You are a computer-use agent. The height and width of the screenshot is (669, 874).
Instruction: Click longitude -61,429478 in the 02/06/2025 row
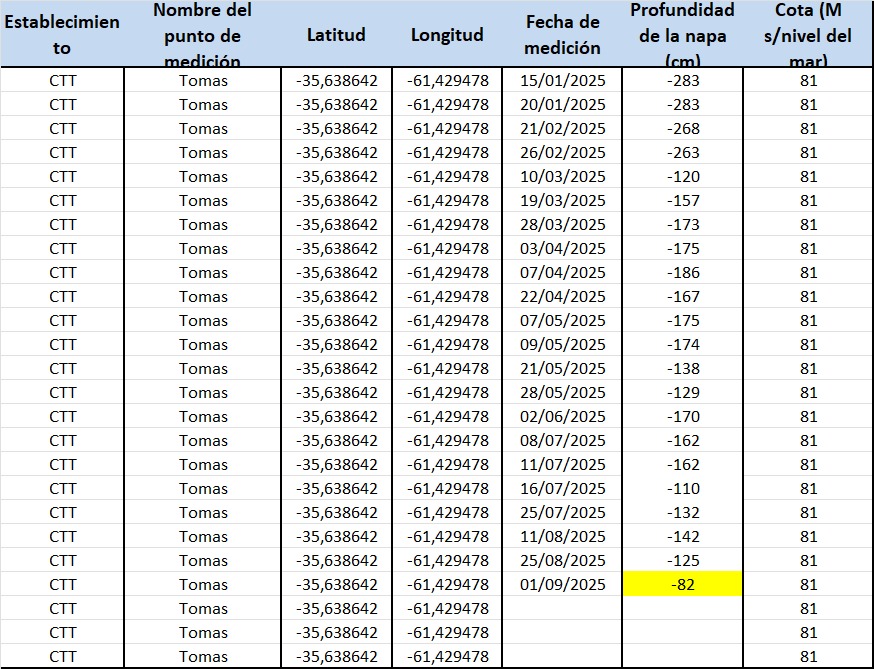click(448, 416)
